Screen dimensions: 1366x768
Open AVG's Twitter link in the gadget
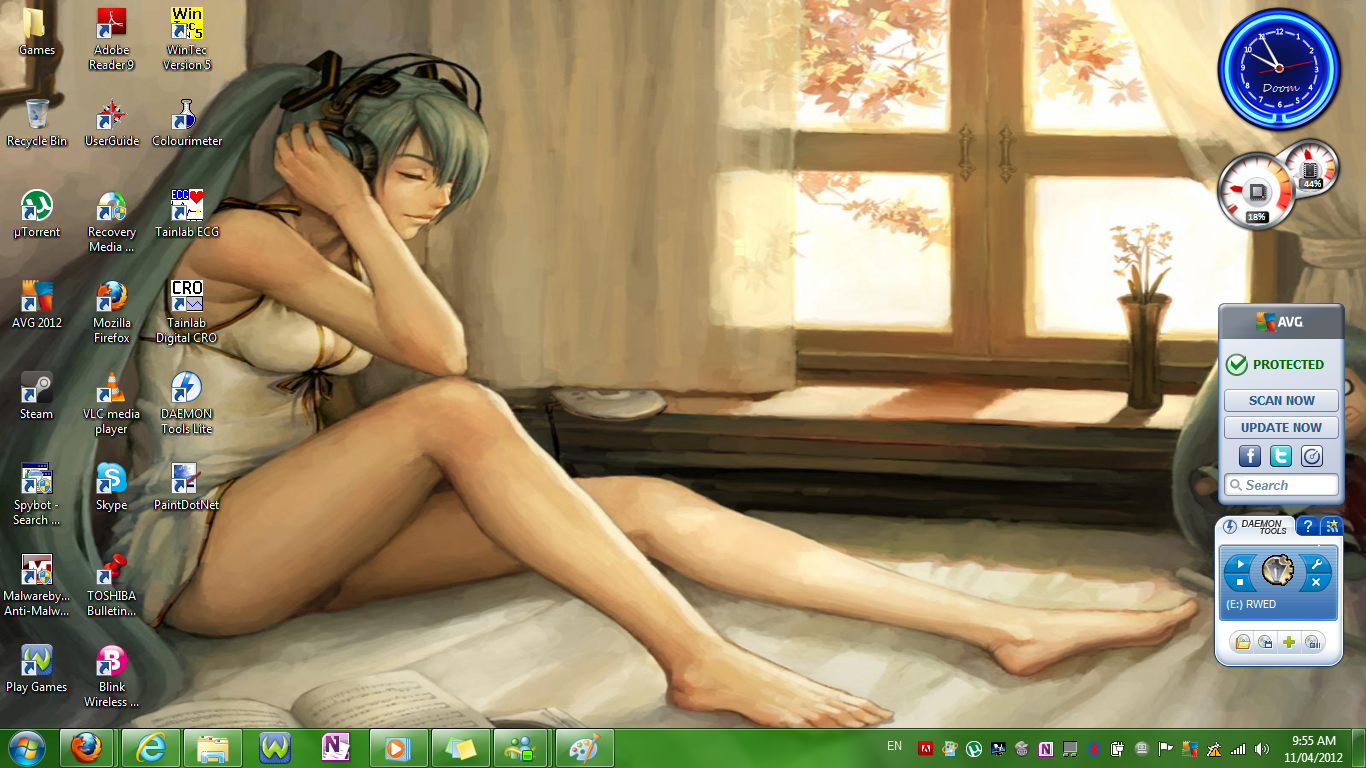coord(1281,456)
